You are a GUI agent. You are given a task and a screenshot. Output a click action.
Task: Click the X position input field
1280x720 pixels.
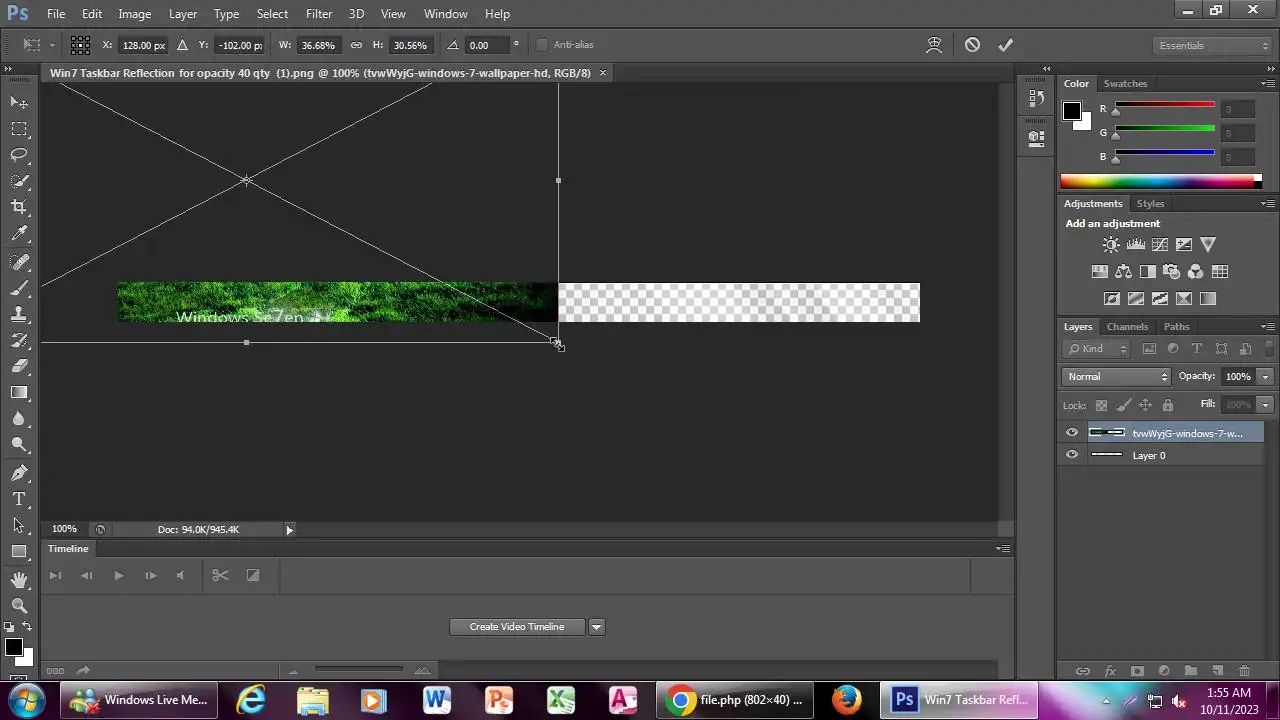pyautogui.click(x=143, y=45)
